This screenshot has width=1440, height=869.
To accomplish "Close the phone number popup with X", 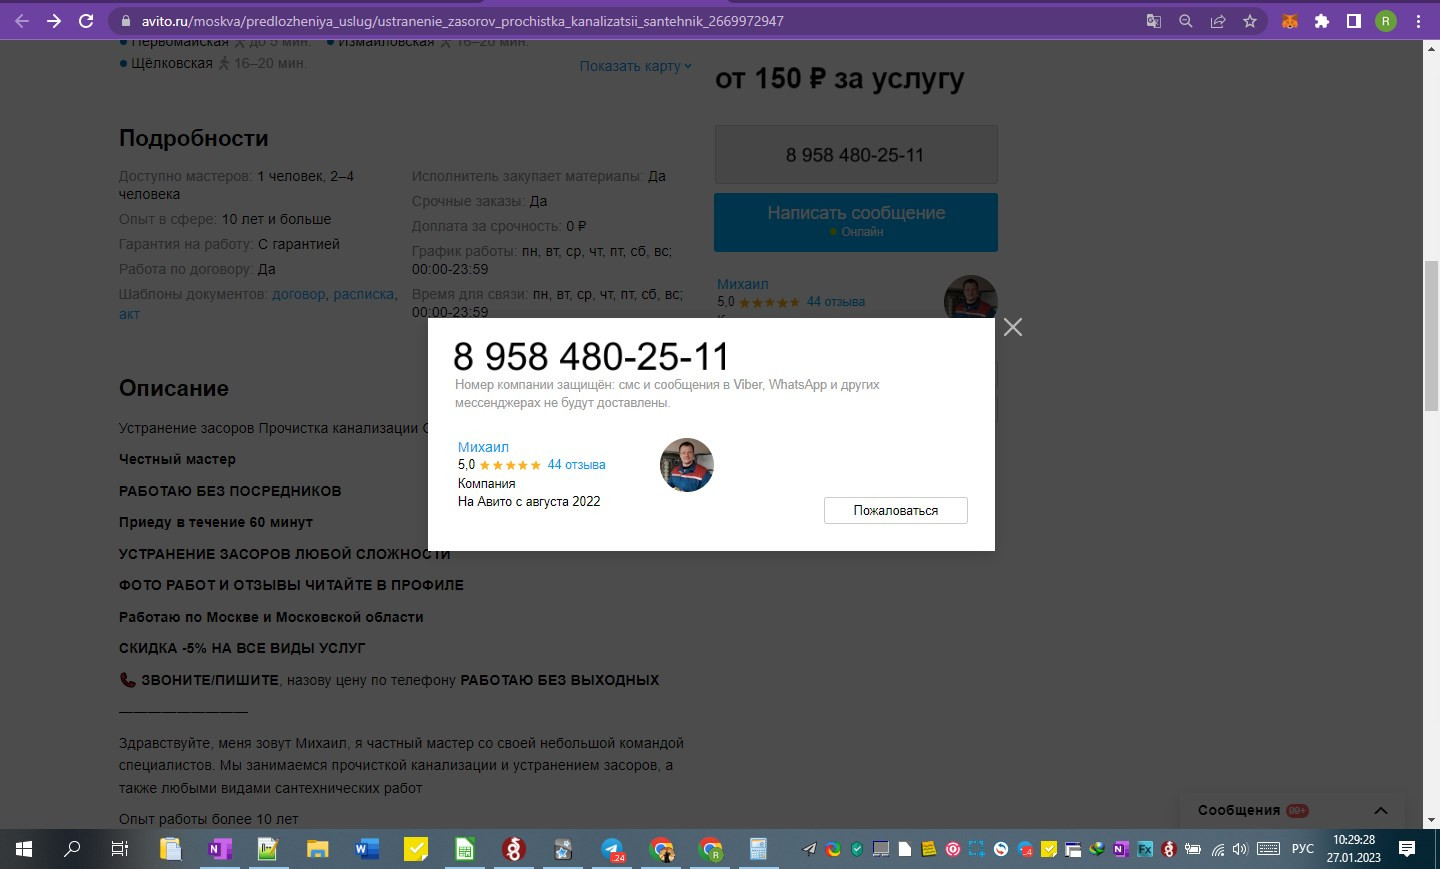I will pos(1013,328).
